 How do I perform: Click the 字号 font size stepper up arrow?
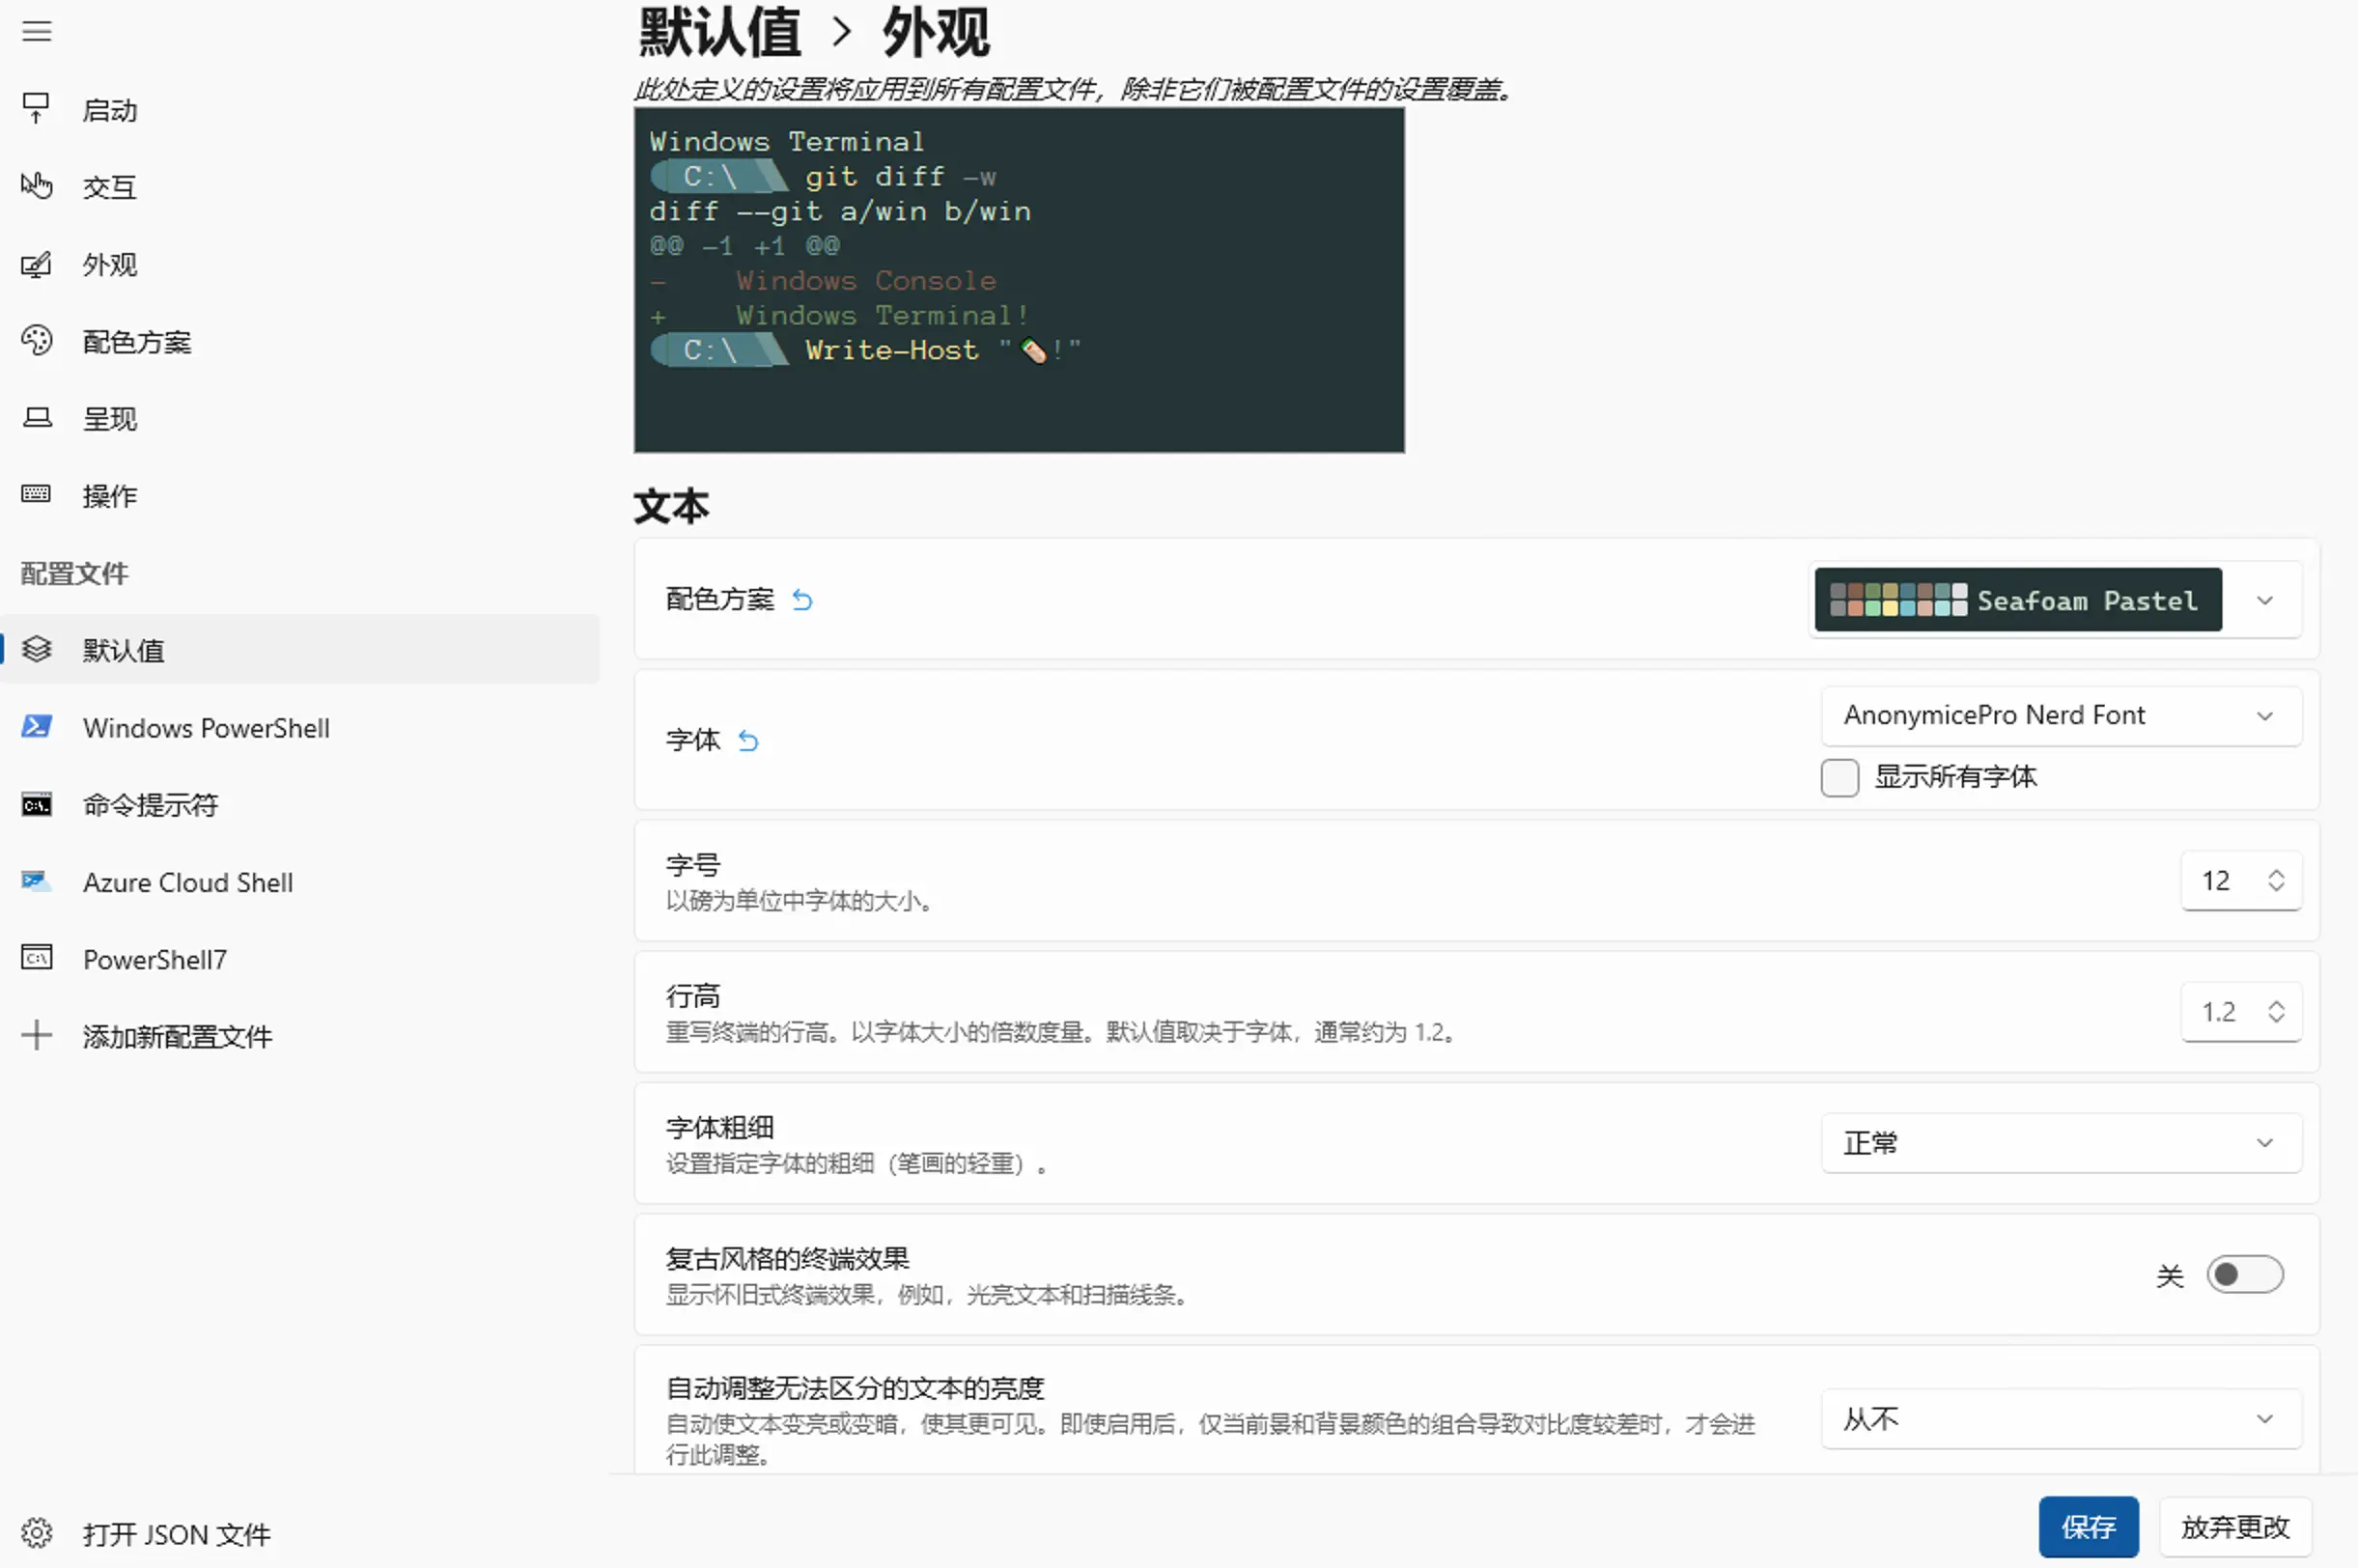(2276, 872)
